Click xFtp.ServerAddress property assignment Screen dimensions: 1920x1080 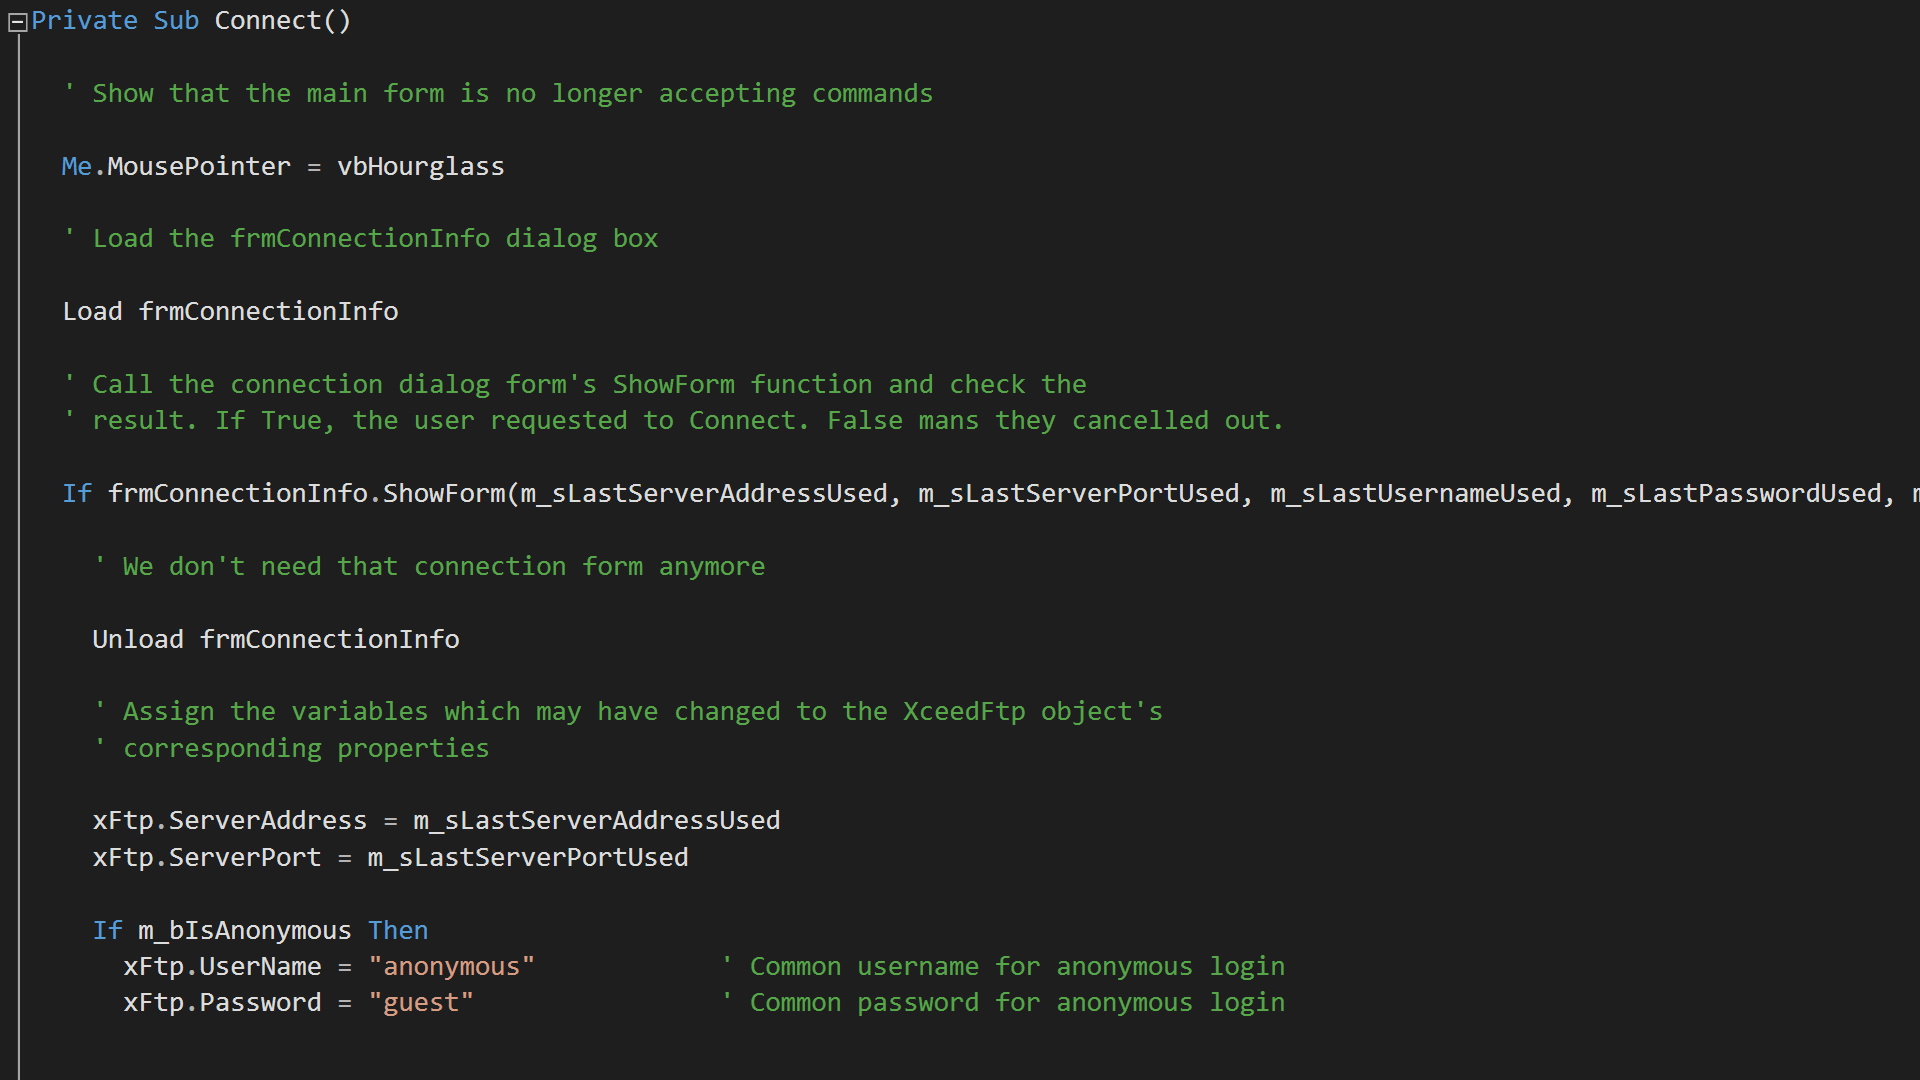pyautogui.click(x=229, y=821)
